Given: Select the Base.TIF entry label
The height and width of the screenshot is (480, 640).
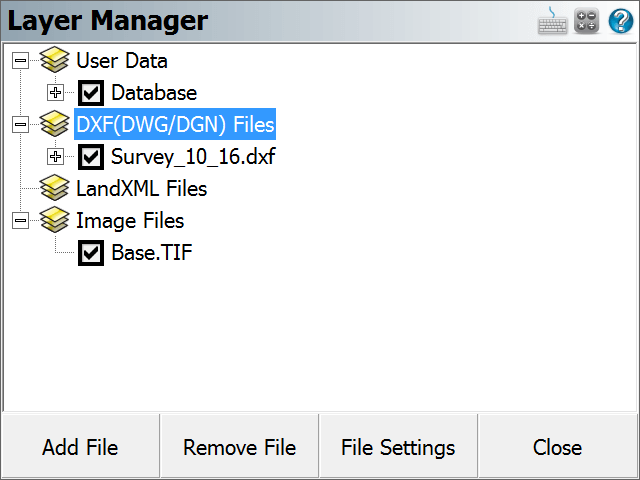Looking at the screenshot, I should [x=151, y=253].
